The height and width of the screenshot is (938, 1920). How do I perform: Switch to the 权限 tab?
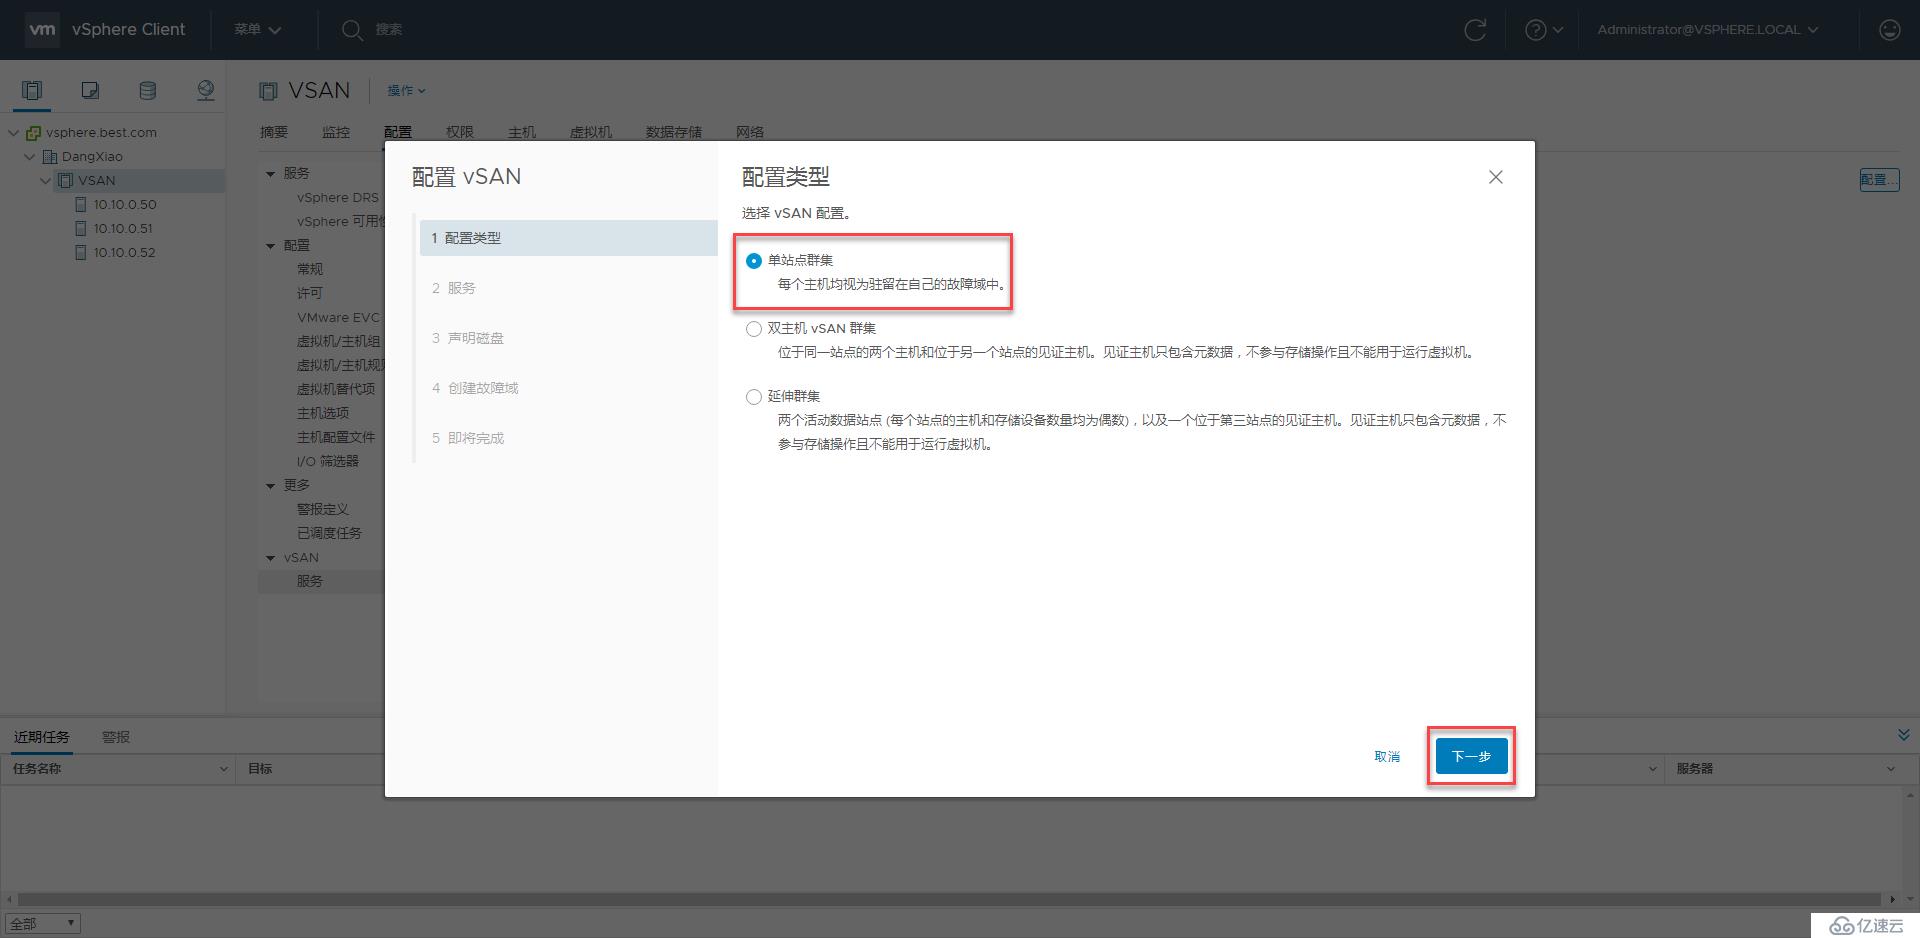460,132
